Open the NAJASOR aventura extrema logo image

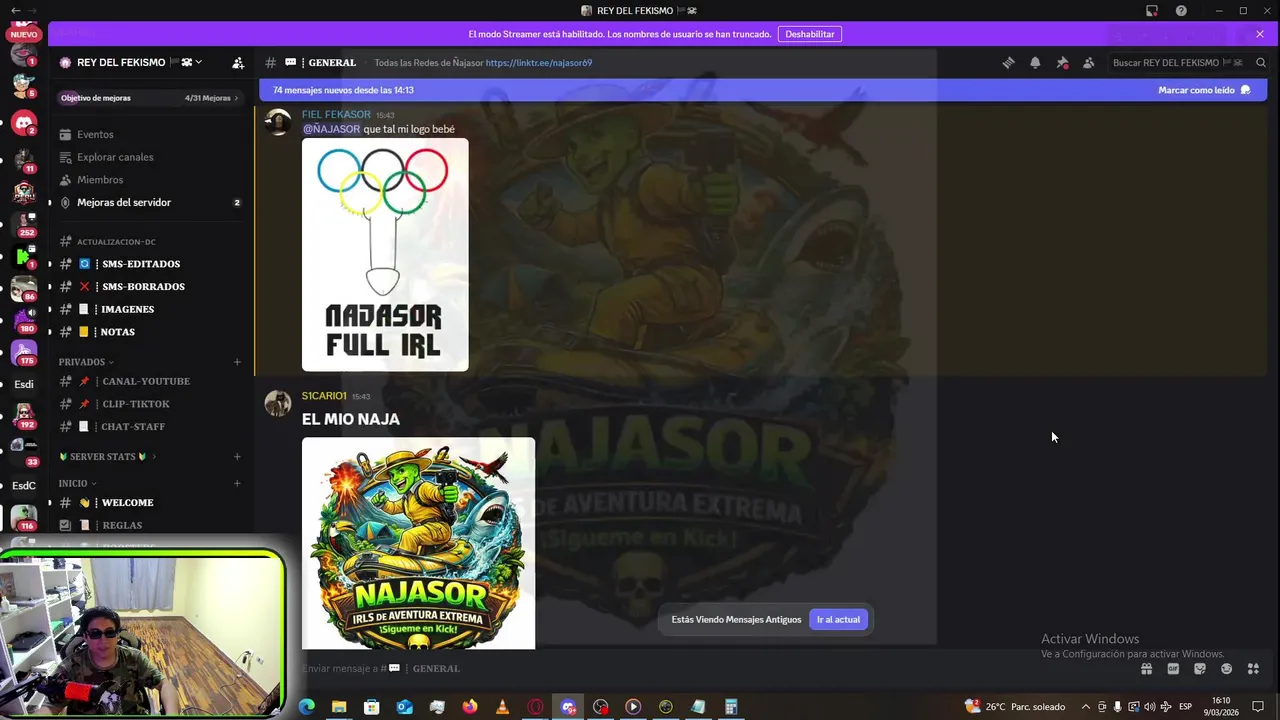coord(418,543)
